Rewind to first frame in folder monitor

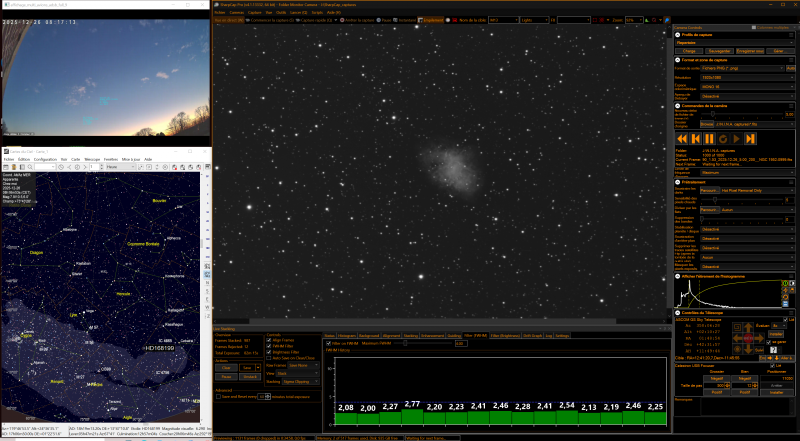[682, 138]
